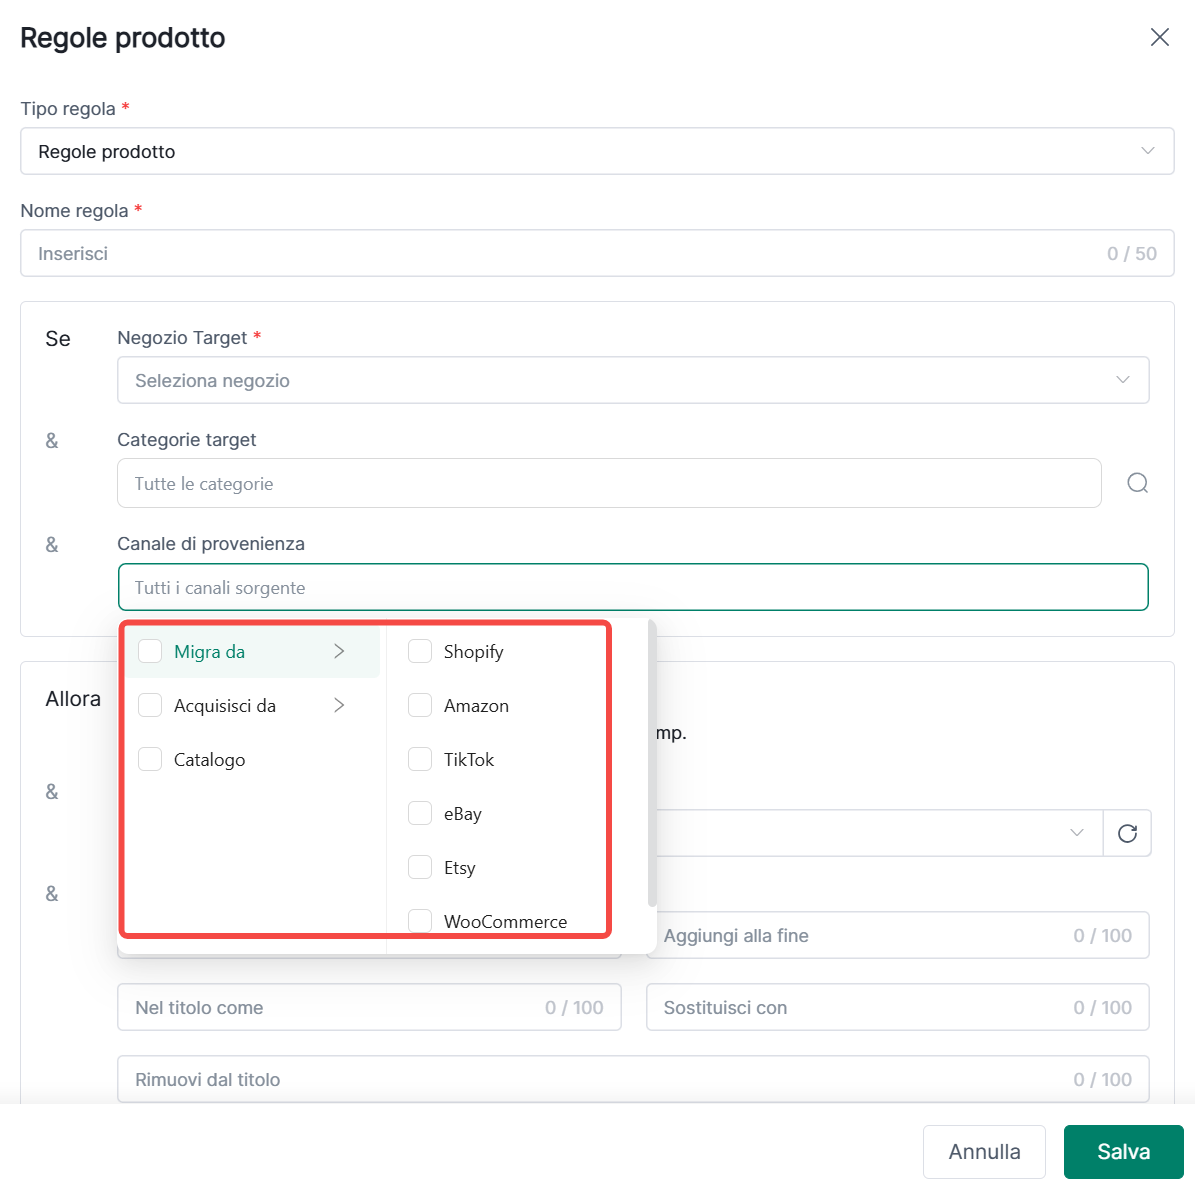
Task: Open the Tipo regola dropdown
Action: (x=597, y=151)
